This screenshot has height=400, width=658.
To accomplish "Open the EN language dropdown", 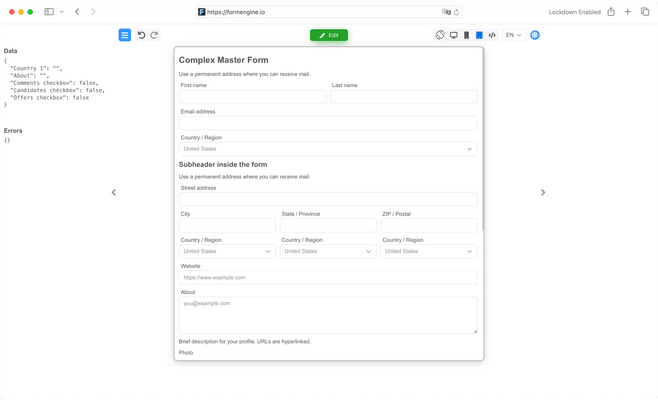I will point(514,35).
